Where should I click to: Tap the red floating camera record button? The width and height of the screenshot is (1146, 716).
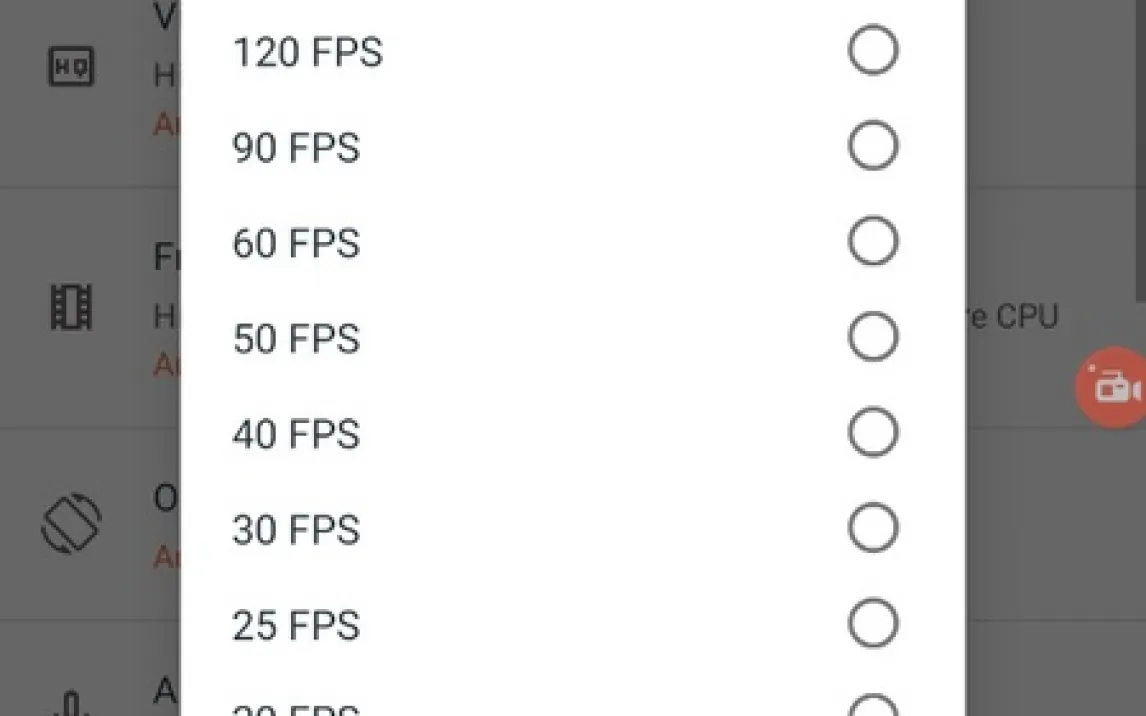click(1112, 387)
